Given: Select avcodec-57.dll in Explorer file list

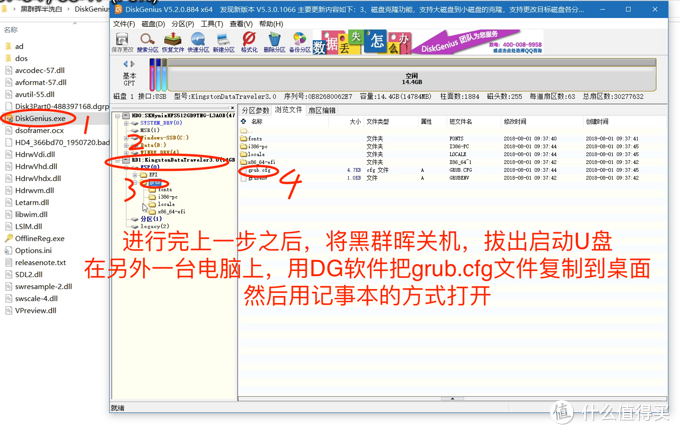Looking at the screenshot, I should click(x=35, y=70).
